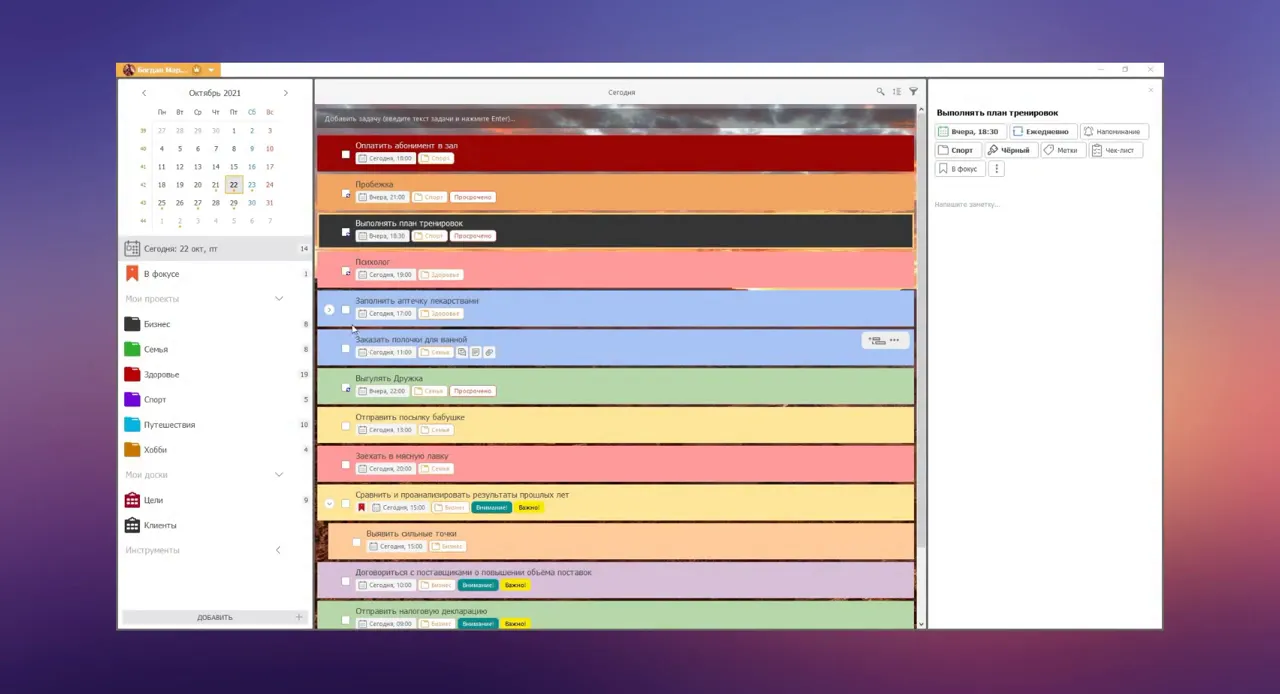Click the В фокус bookmark button
The image size is (1280, 694).
(x=958, y=170)
